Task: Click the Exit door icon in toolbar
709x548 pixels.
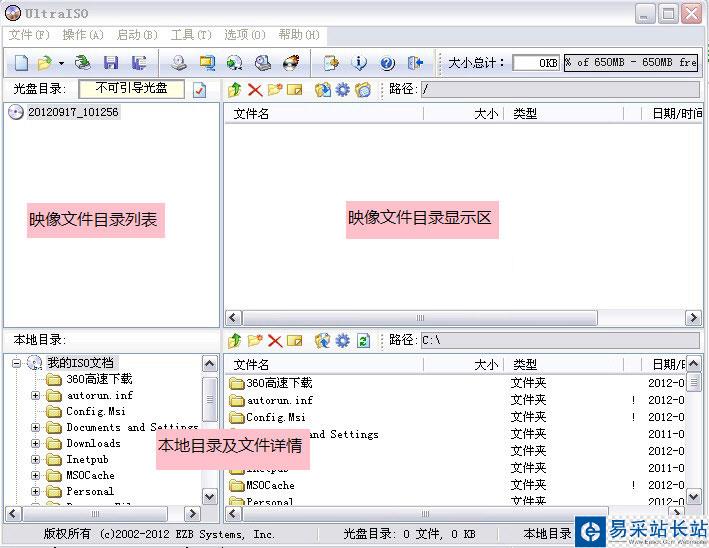Action: (x=415, y=63)
